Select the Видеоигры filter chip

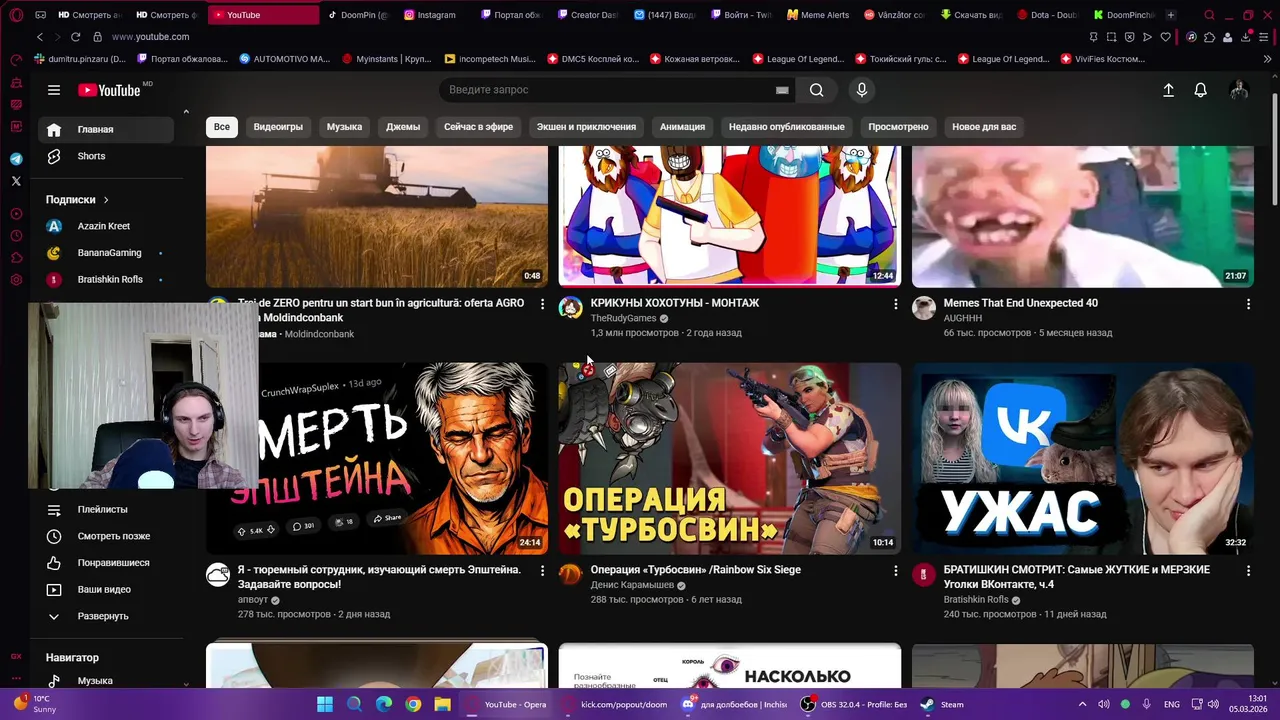pyautogui.click(x=278, y=127)
